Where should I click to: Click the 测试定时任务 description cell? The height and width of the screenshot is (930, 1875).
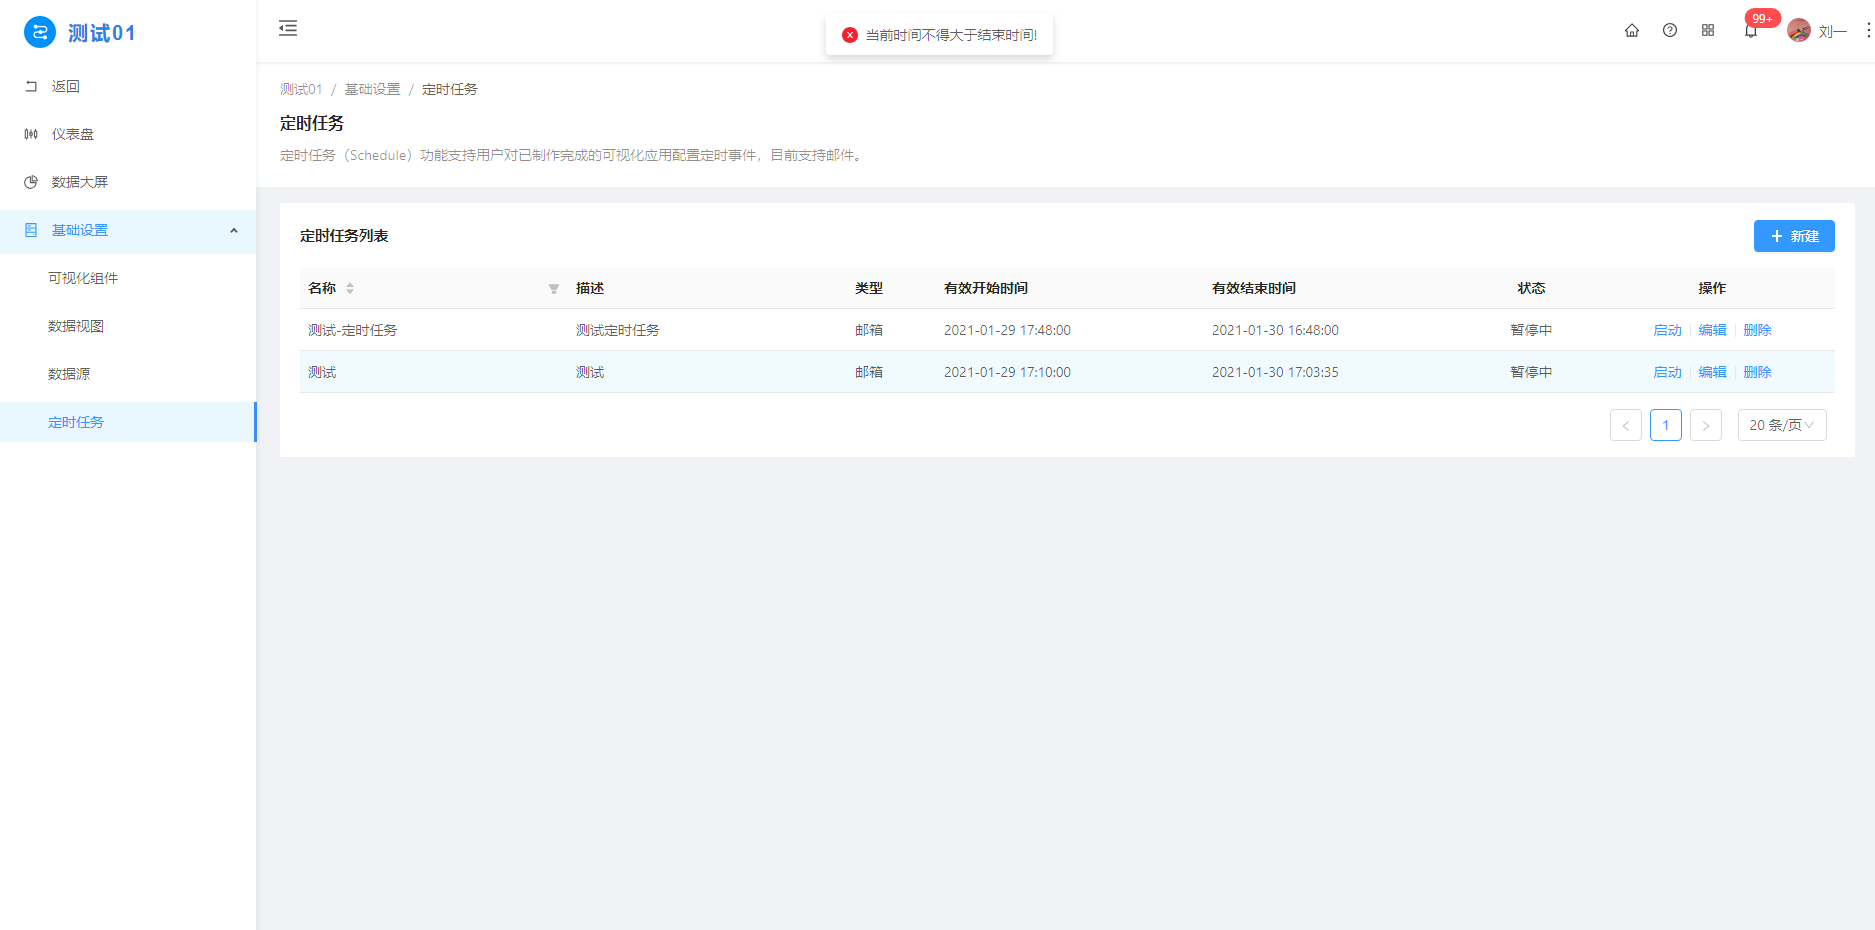pyautogui.click(x=618, y=330)
